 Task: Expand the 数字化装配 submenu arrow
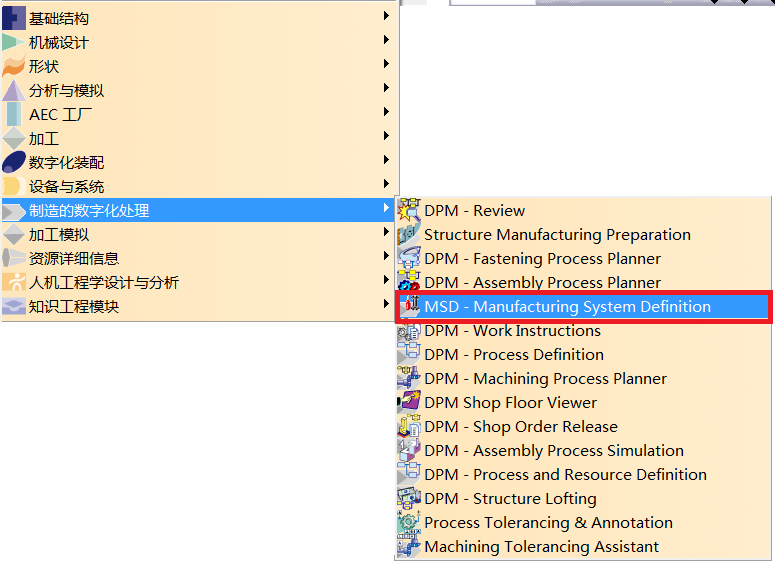pyautogui.click(x=386, y=160)
